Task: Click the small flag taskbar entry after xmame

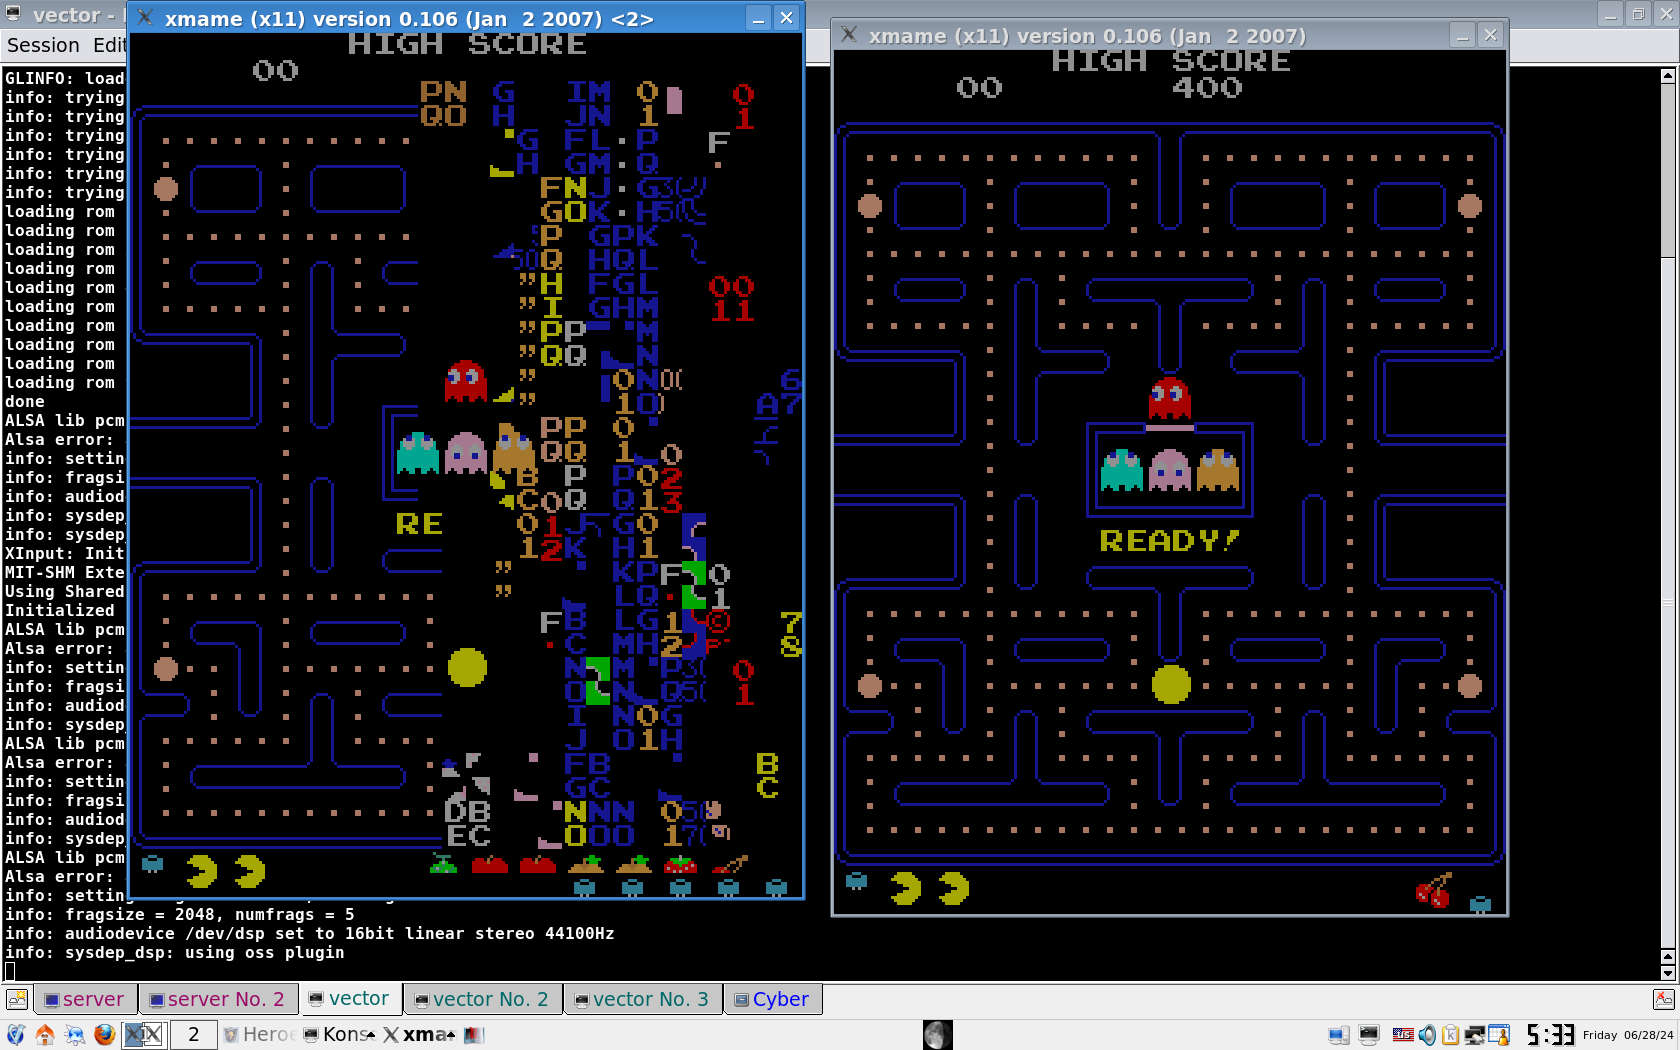Action: click(x=473, y=1034)
